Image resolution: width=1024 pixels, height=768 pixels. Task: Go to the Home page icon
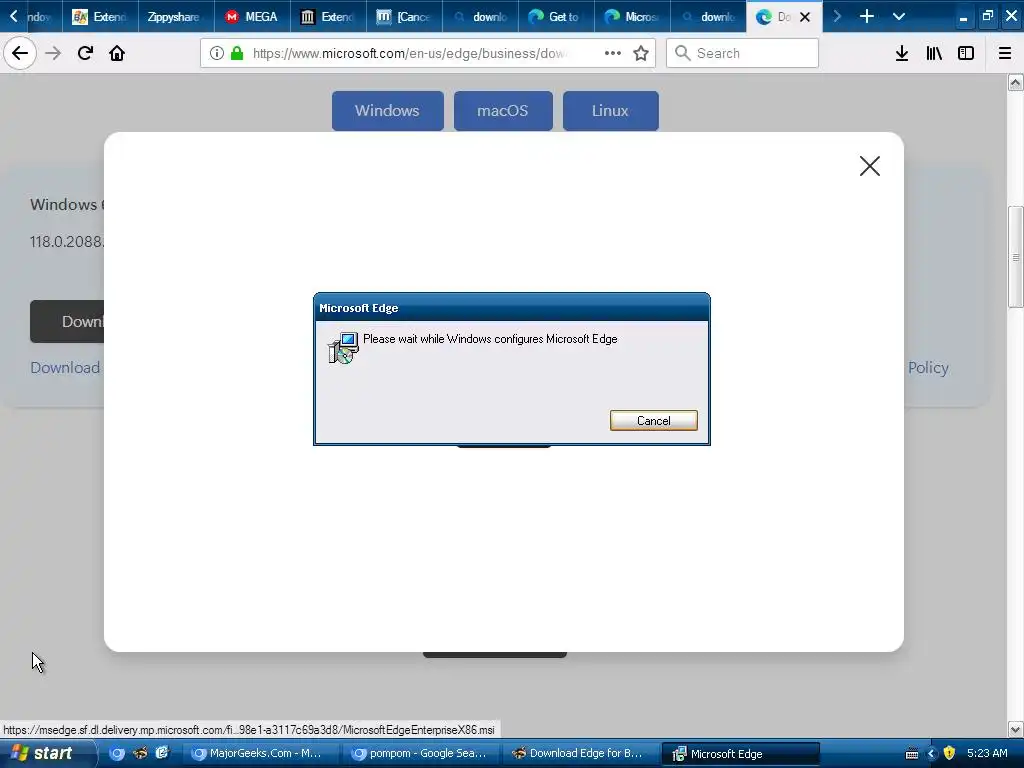click(117, 53)
